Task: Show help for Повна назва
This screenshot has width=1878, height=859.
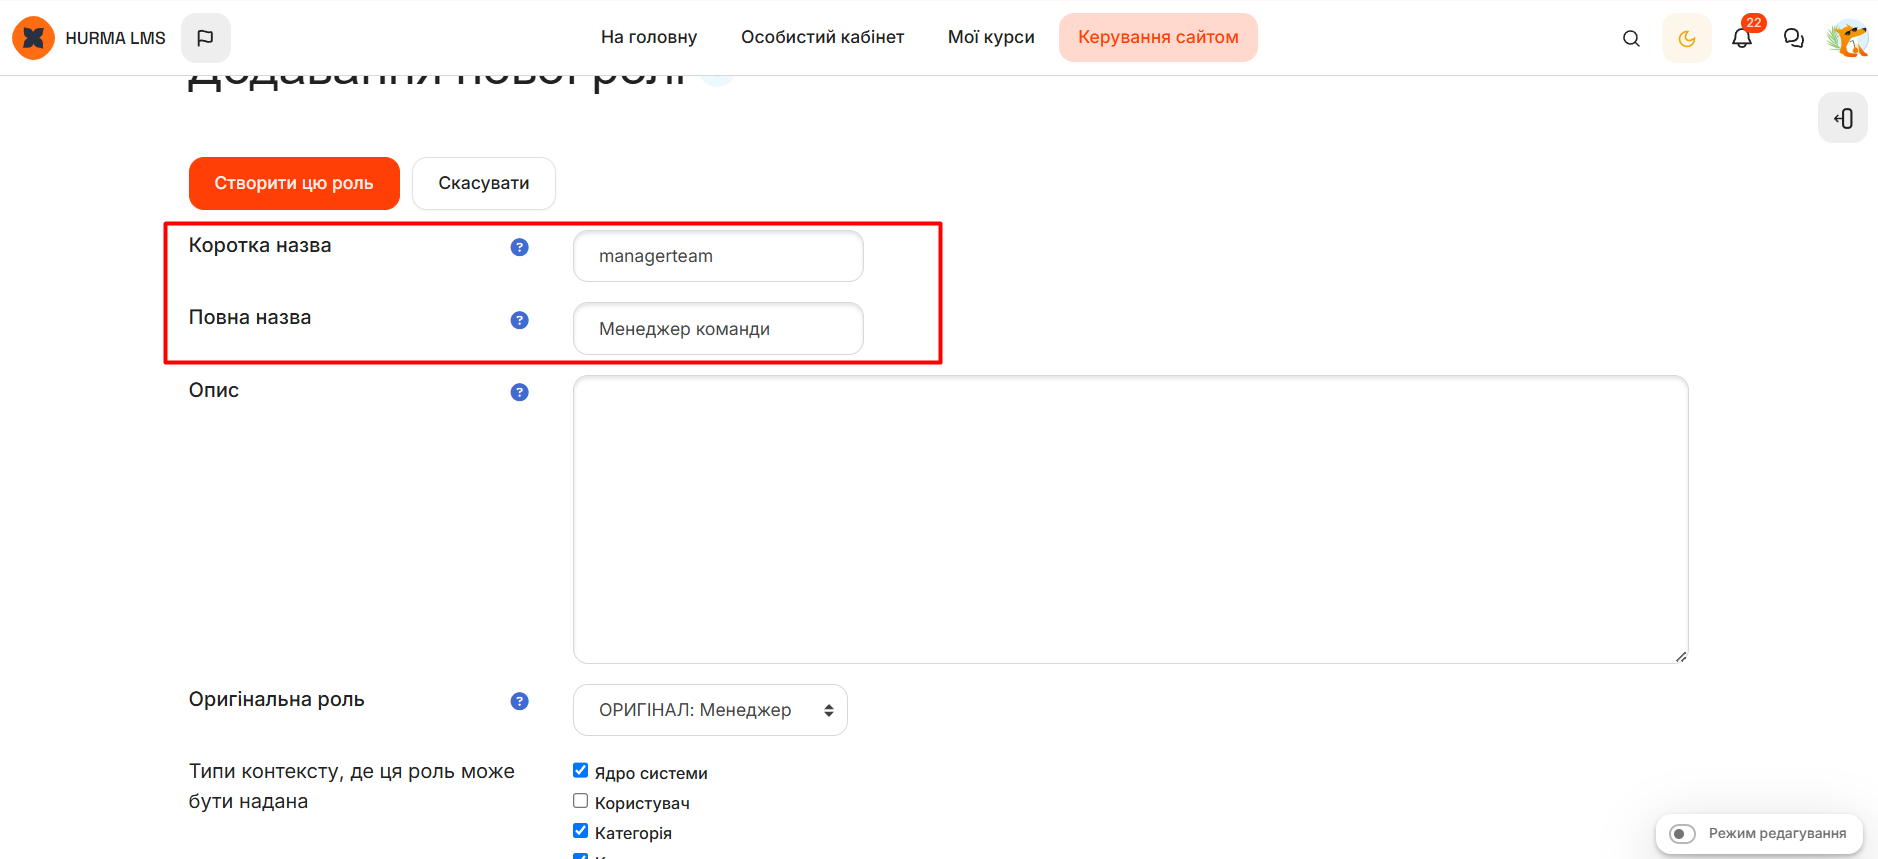Action: click(x=519, y=320)
